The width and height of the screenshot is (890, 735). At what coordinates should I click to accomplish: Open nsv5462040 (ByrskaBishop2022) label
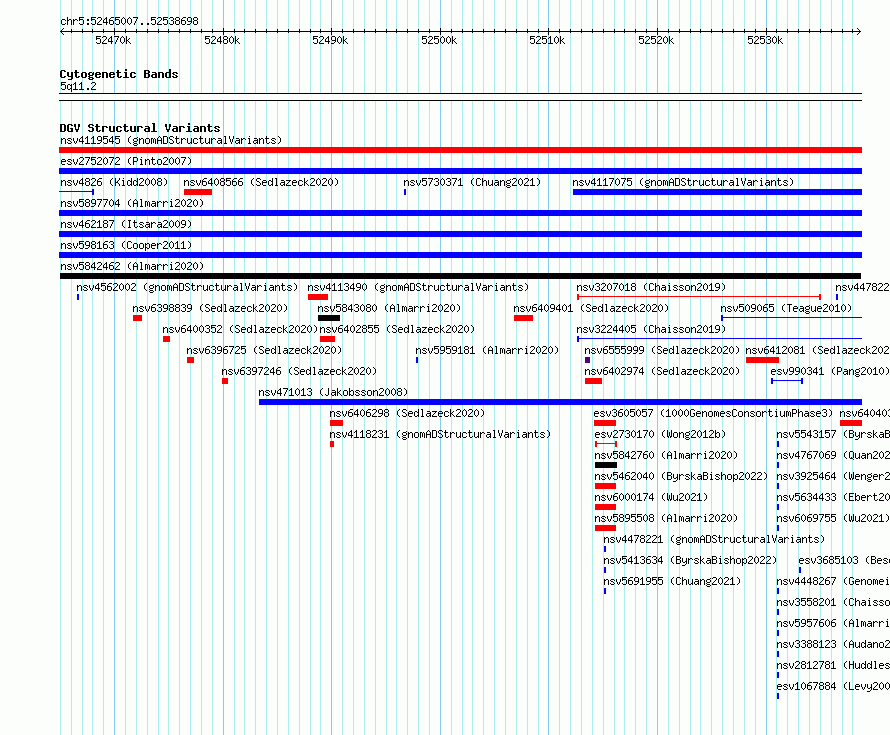click(x=681, y=476)
